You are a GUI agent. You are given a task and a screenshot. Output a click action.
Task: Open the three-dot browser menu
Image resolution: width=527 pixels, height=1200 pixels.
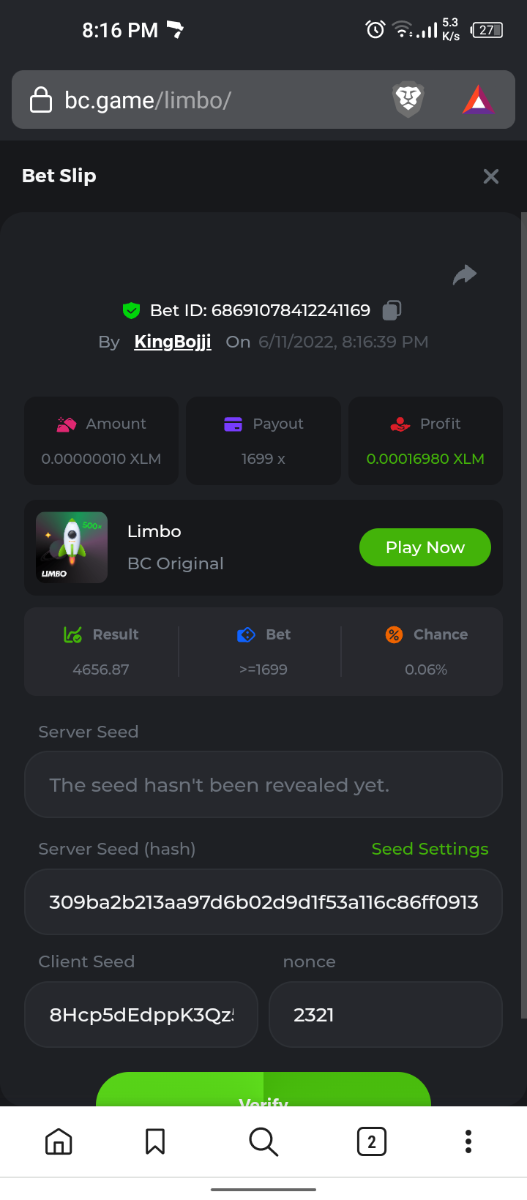pyautogui.click(x=468, y=1141)
